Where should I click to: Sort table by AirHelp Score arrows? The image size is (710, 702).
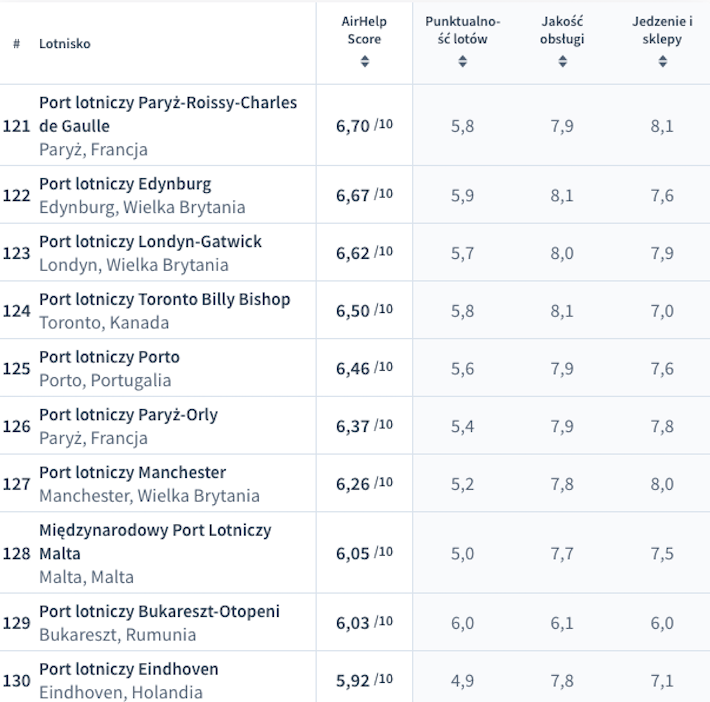(x=365, y=61)
